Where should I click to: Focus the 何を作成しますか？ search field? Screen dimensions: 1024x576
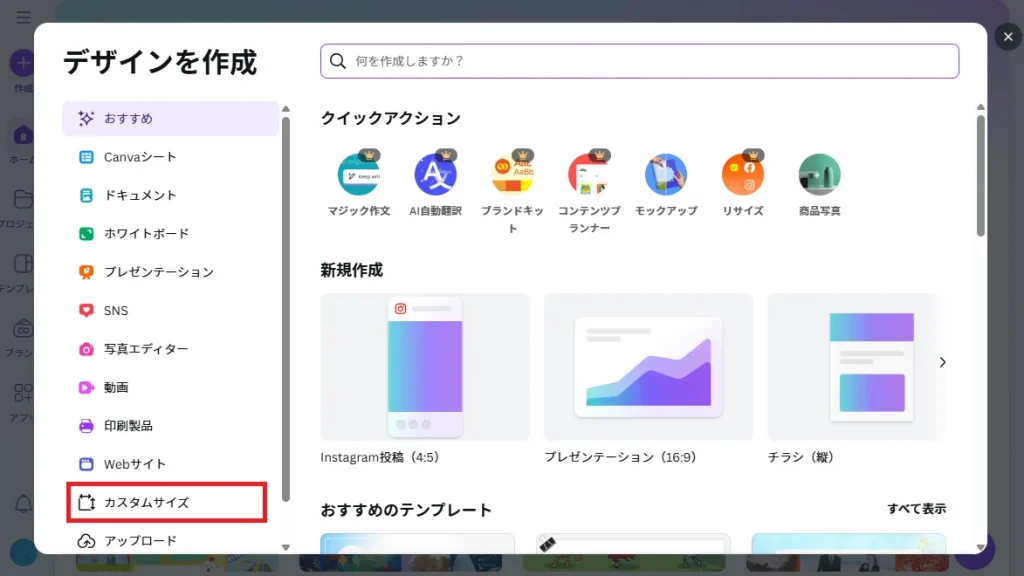[x=639, y=61]
